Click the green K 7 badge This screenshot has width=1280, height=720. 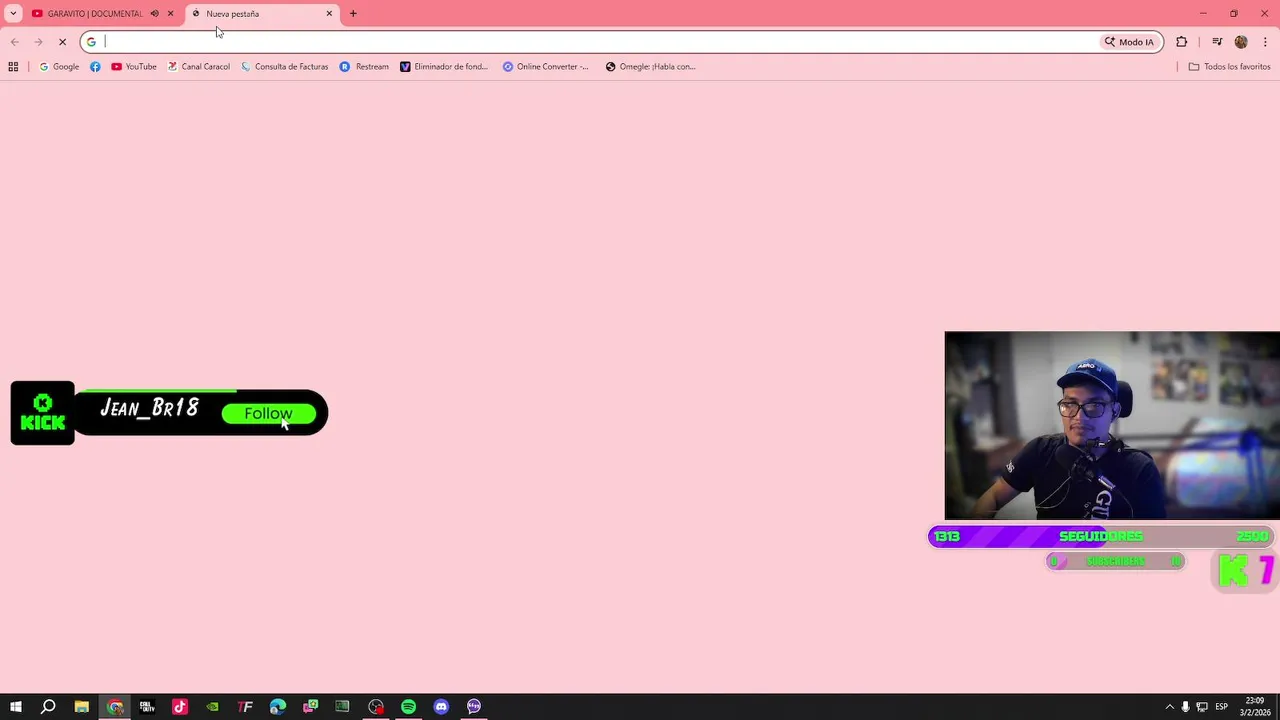[1245, 571]
